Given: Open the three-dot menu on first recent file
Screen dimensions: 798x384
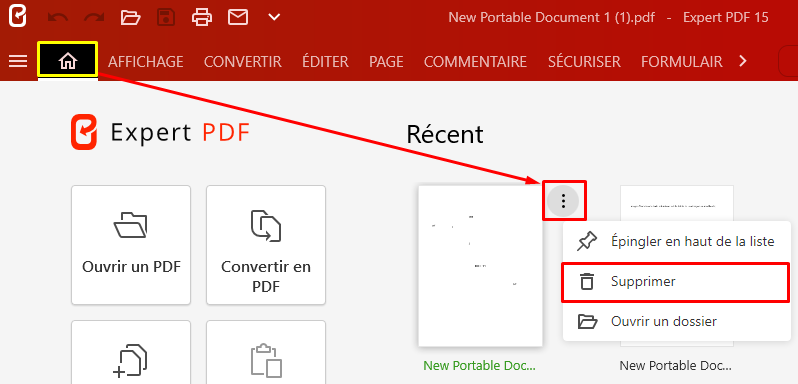Looking at the screenshot, I should 563,201.
